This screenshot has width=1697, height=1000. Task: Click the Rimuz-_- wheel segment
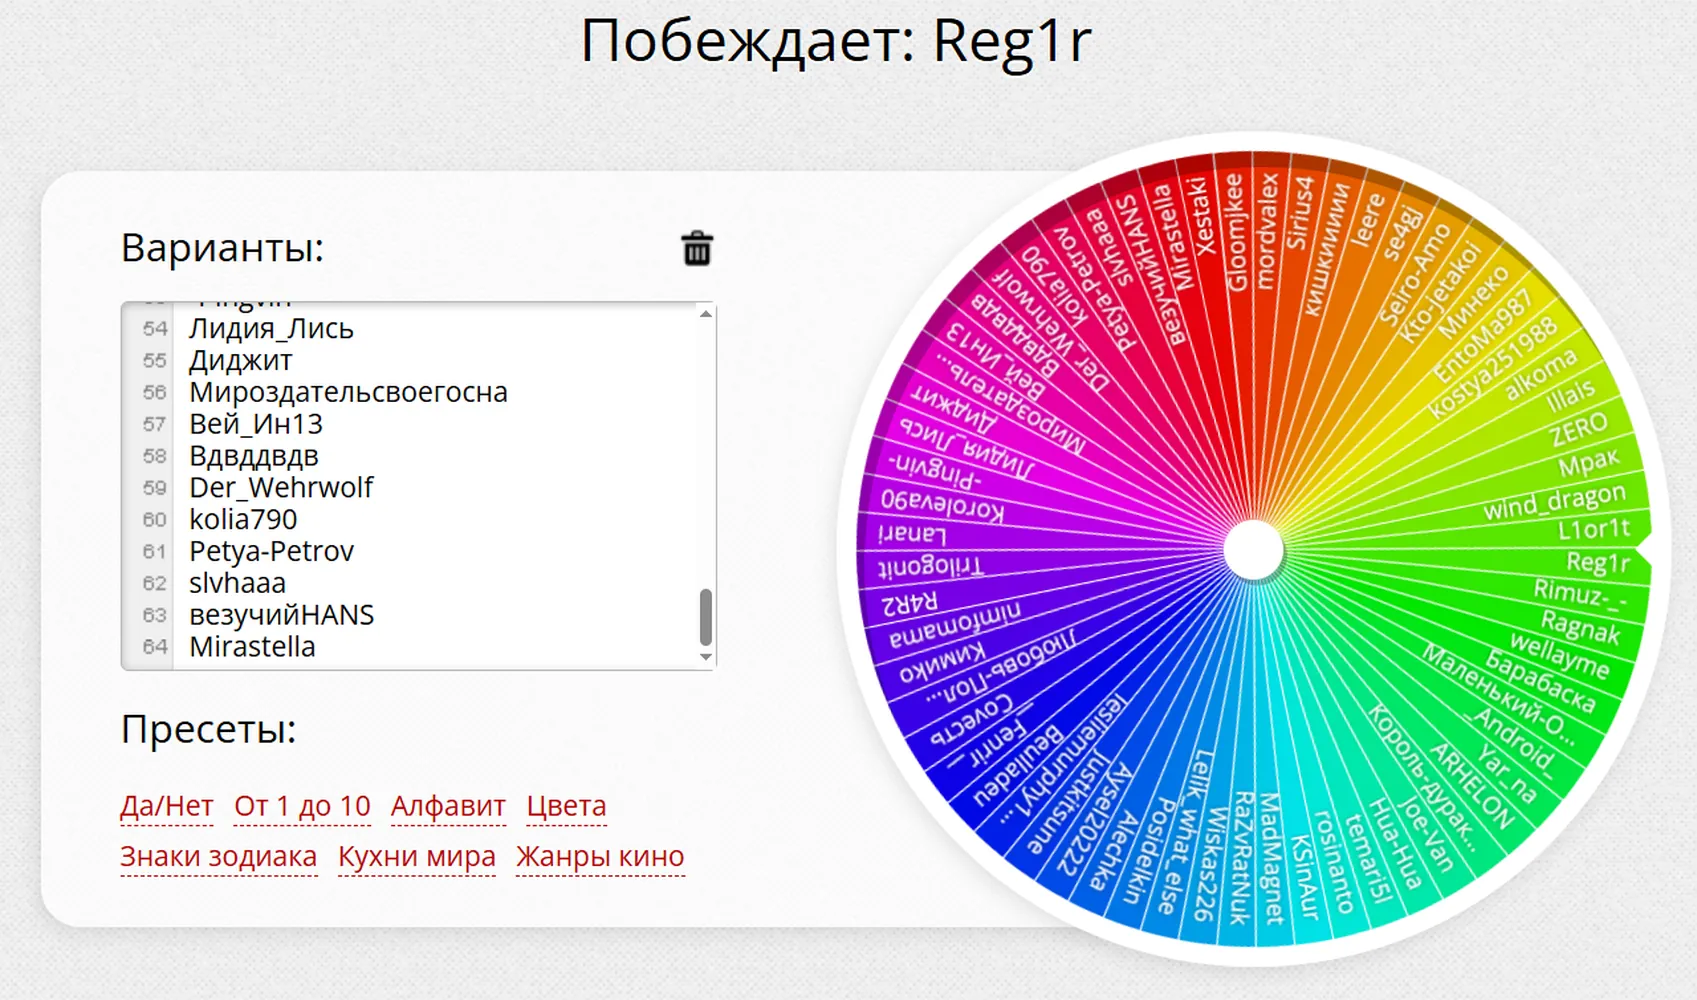(1581, 595)
